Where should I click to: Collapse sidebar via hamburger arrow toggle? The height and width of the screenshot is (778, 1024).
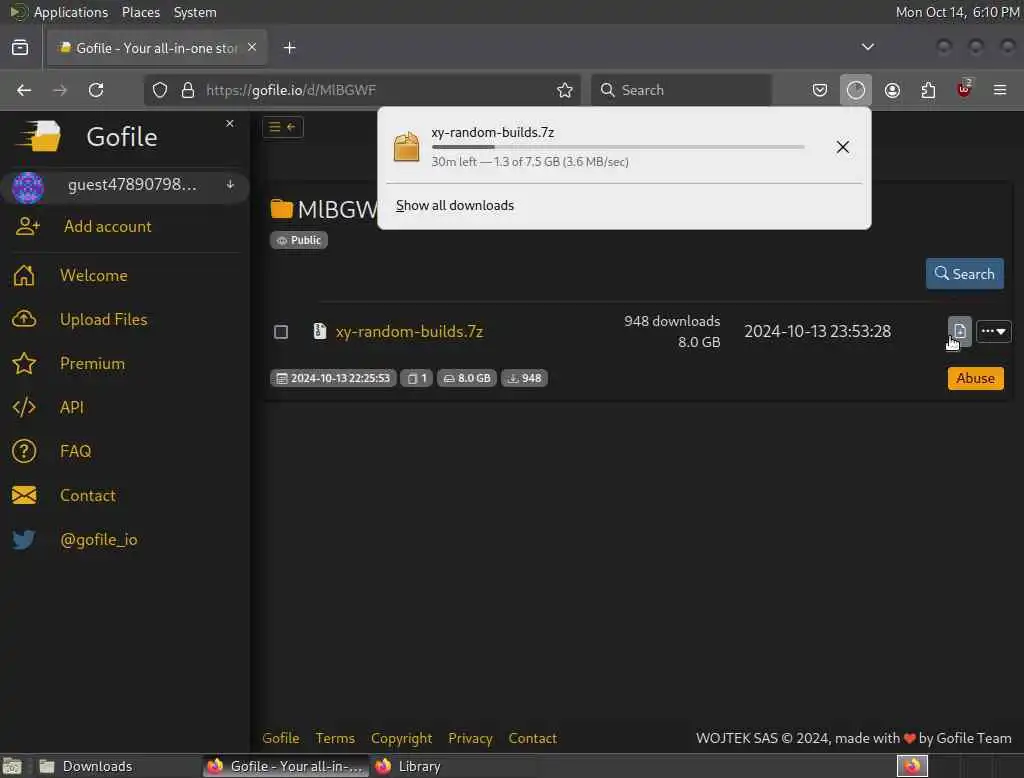[283, 127]
